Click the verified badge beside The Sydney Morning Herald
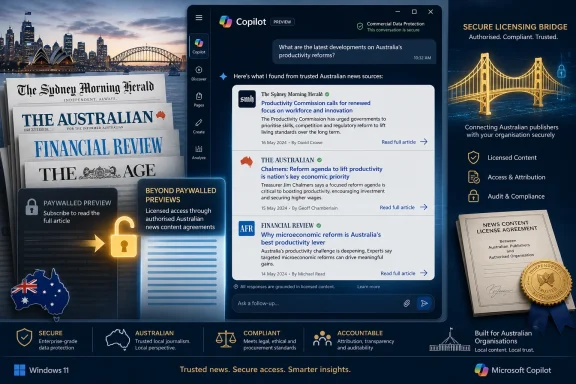The height and width of the screenshot is (384, 576). (x=327, y=94)
